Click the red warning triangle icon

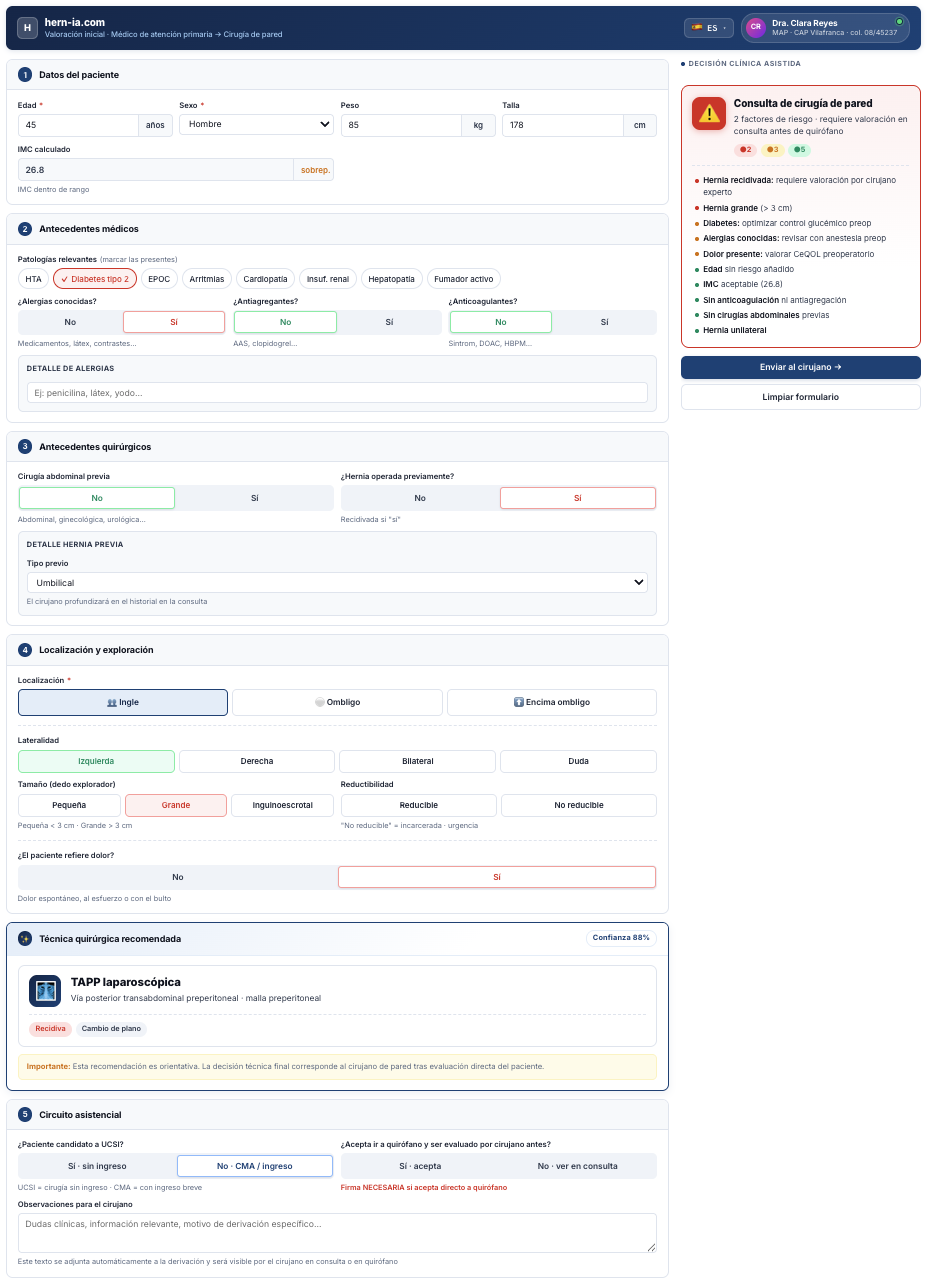(x=709, y=114)
